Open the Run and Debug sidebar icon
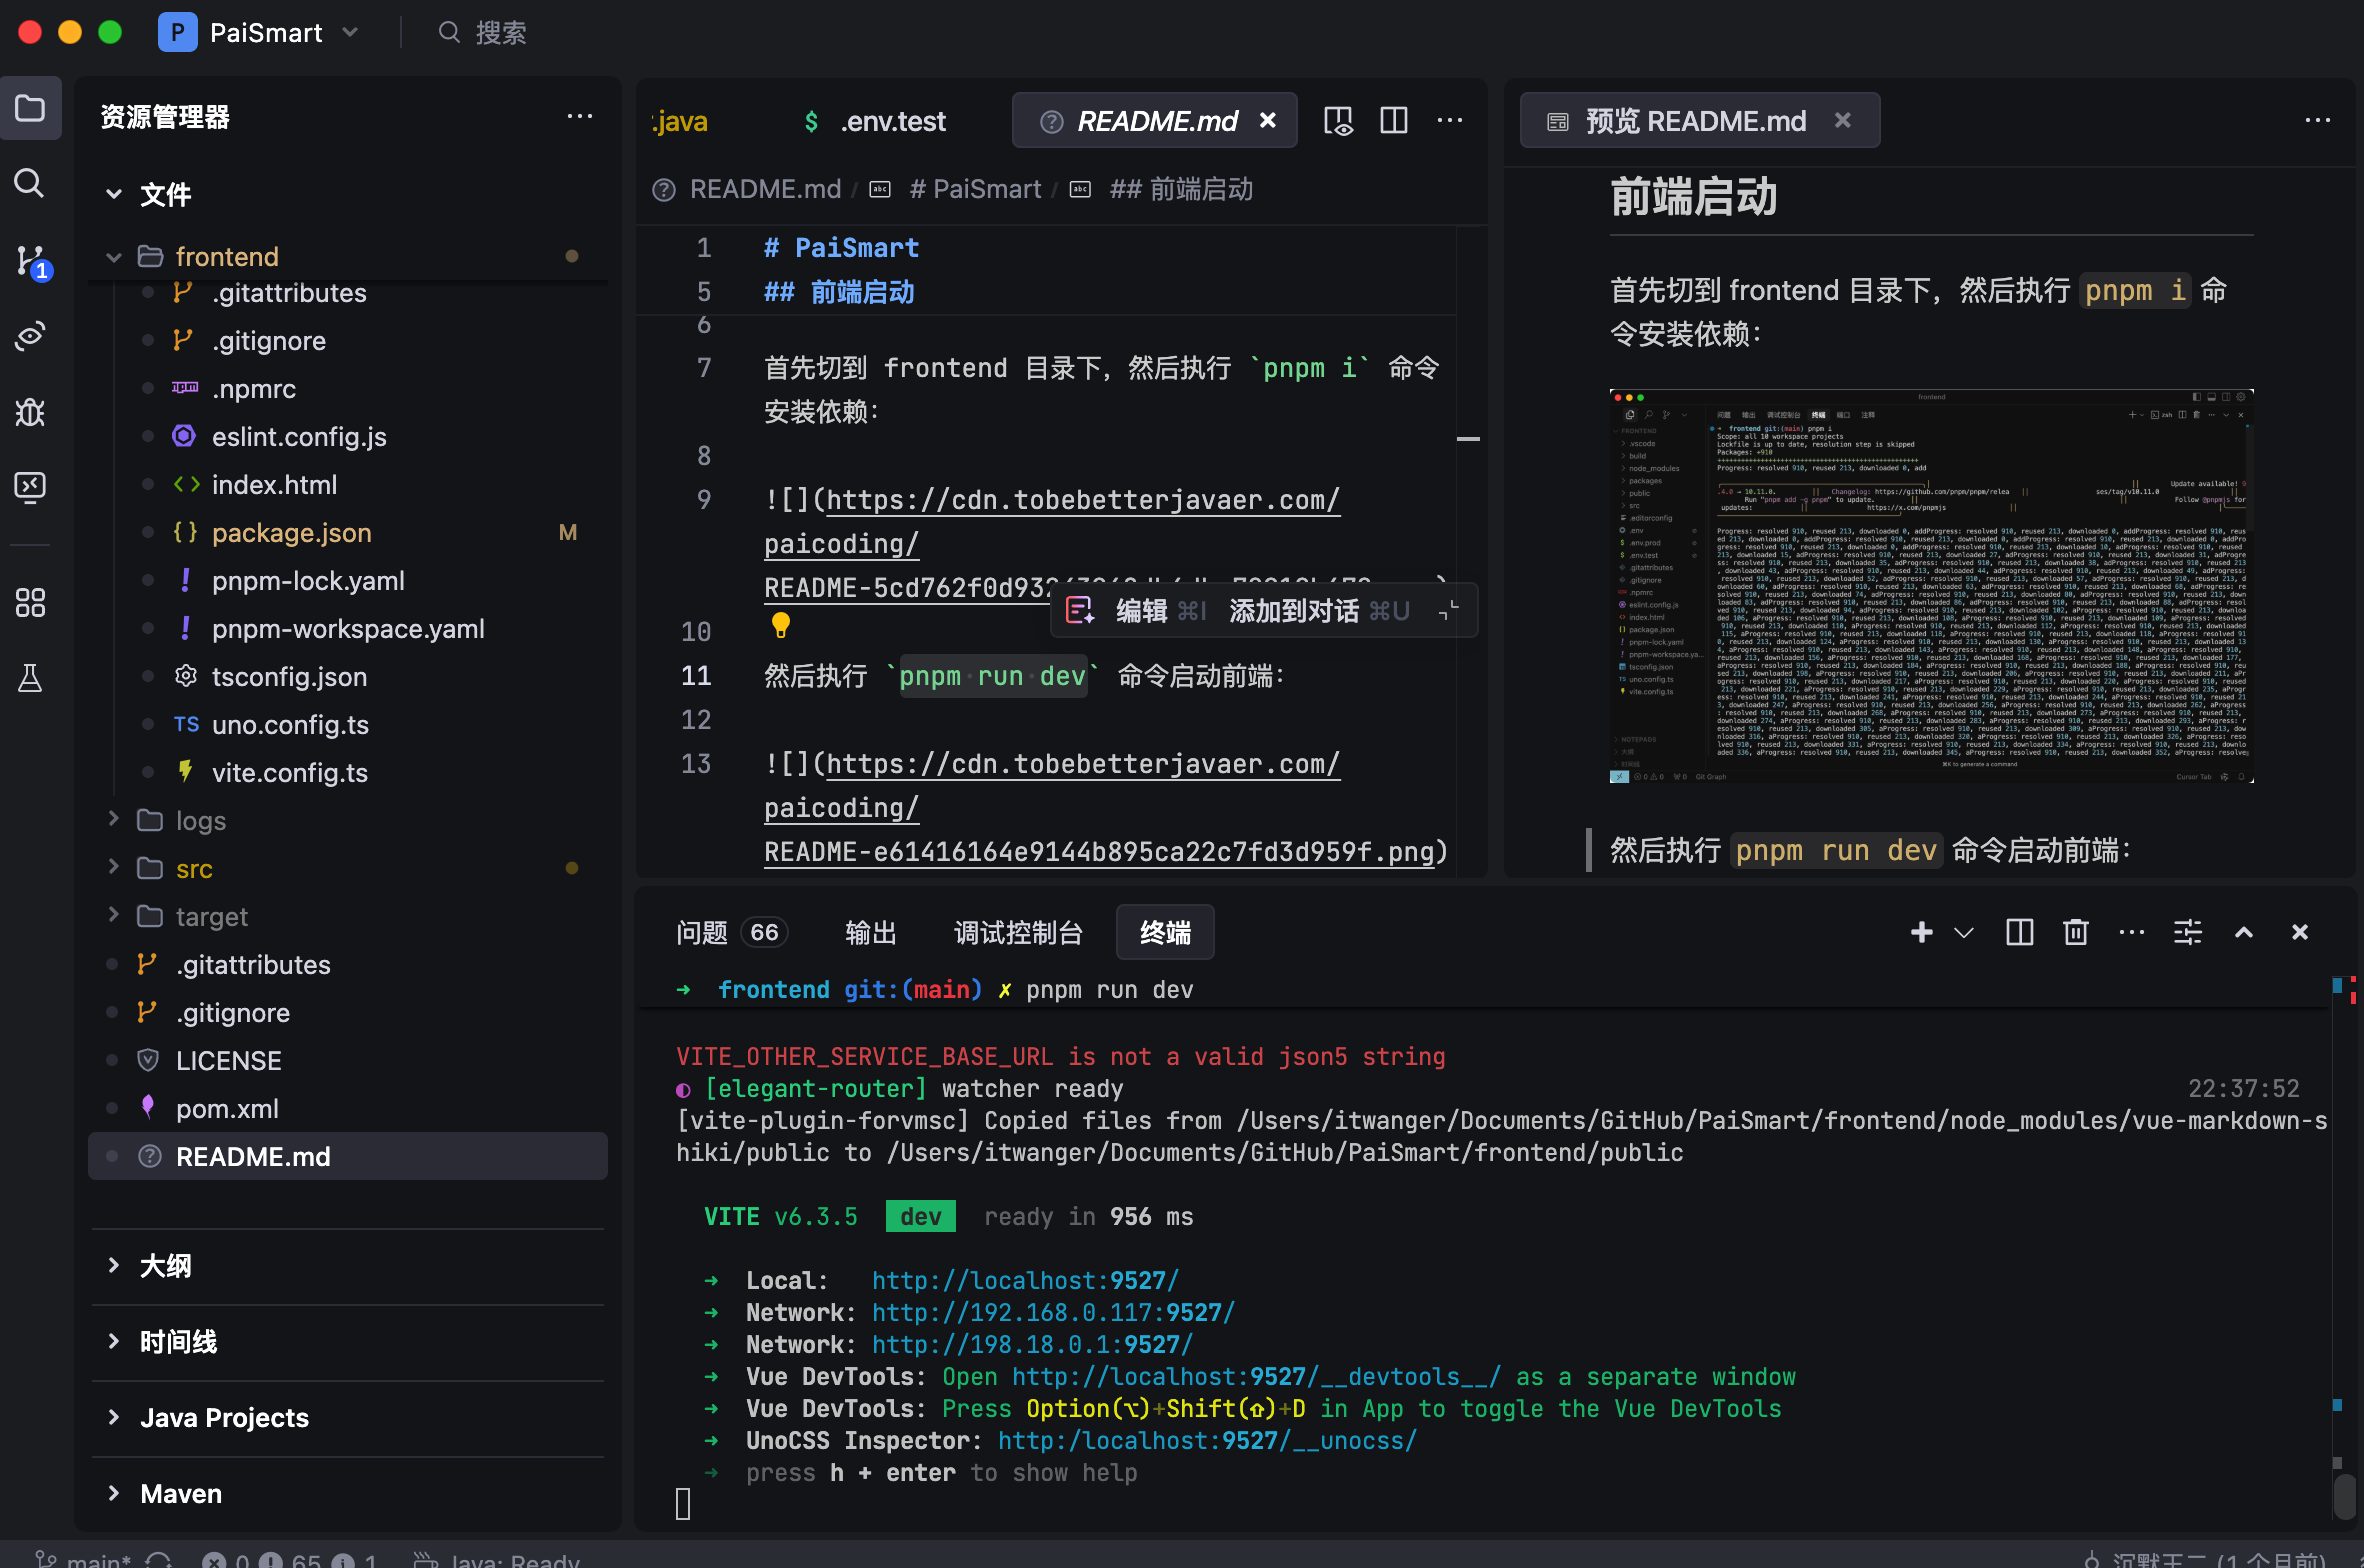This screenshot has width=2364, height=1568. [30, 411]
